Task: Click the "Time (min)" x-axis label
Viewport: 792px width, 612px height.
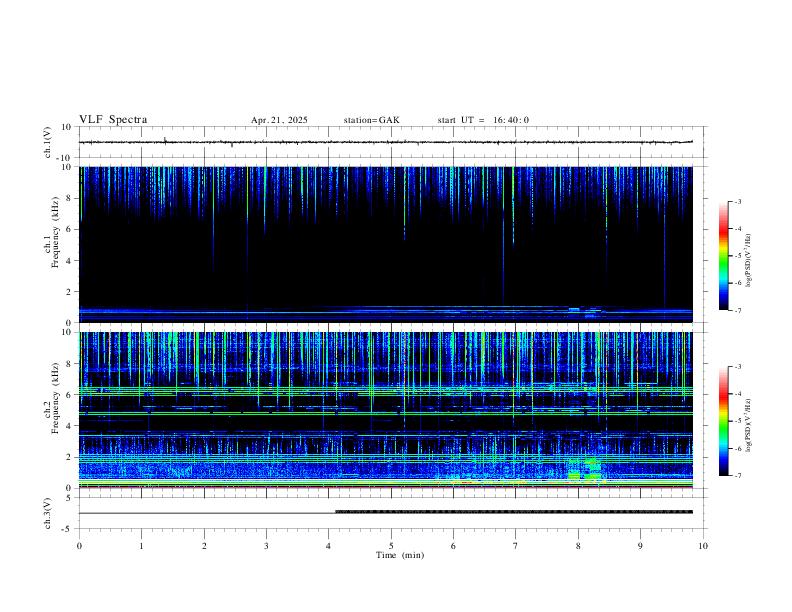Action: point(400,555)
